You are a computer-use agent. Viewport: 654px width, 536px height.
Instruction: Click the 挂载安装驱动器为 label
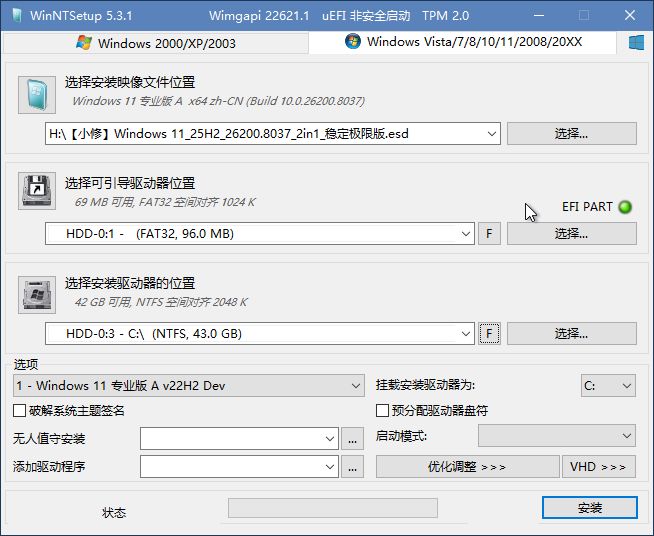[425, 385]
